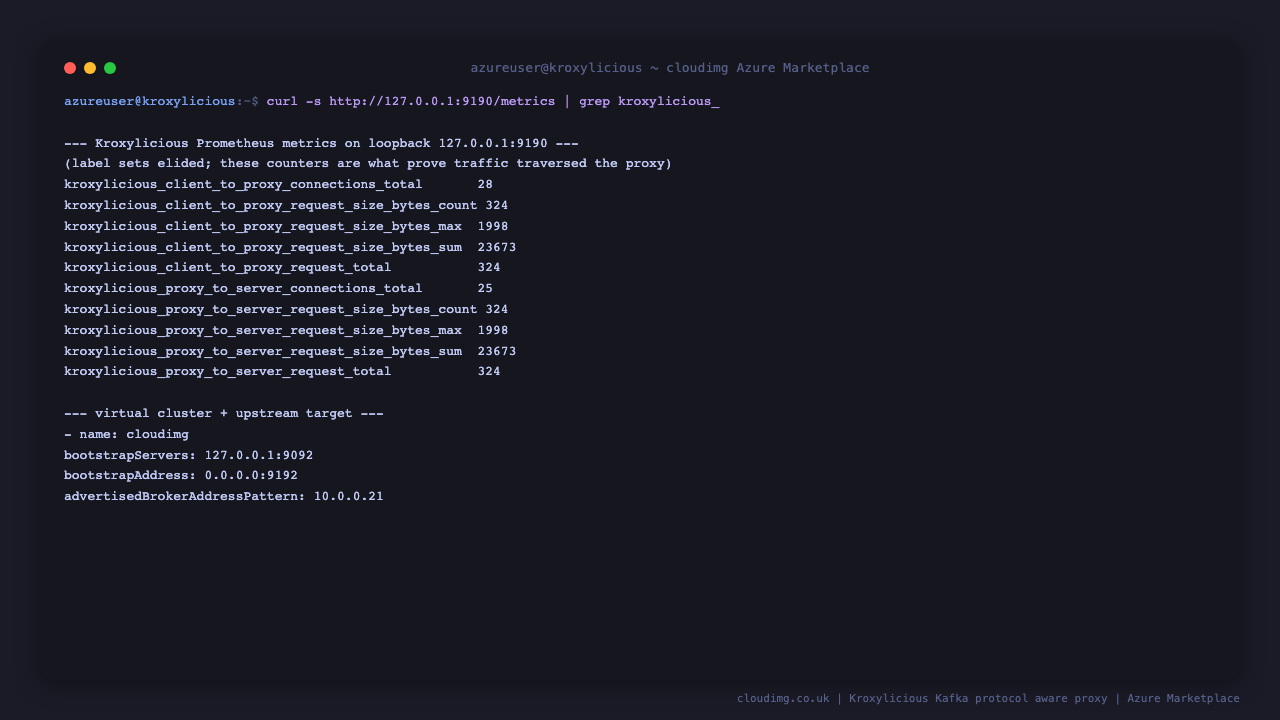1280x720 pixels.
Task: Select kroxylicious_proxy_to_server_request_size_bytes_sum metric
Action: [x=263, y=351]
